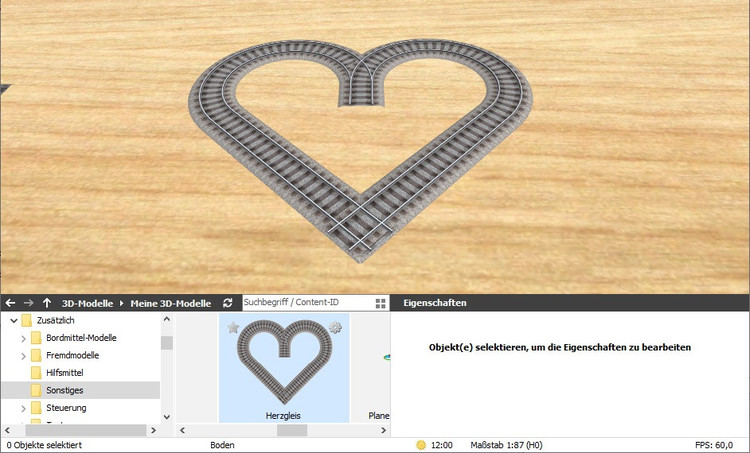Click the Boden status bar label
The image size is (750, 453).
point(223,445)
